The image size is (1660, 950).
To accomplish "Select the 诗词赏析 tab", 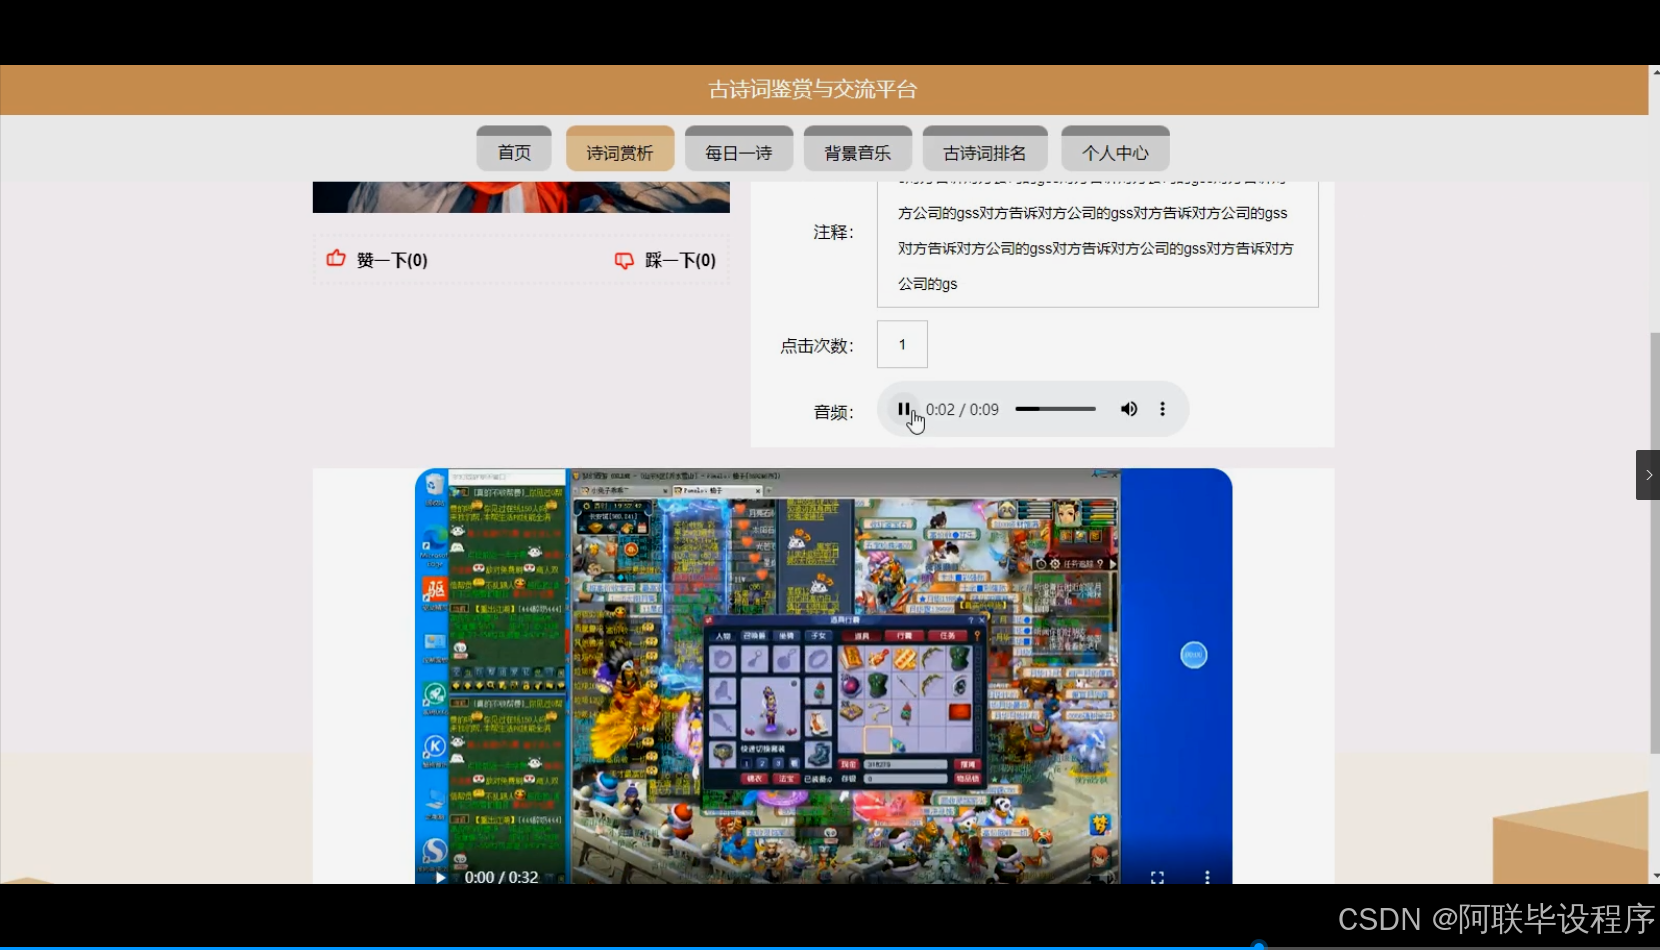I will coord(620,150).
